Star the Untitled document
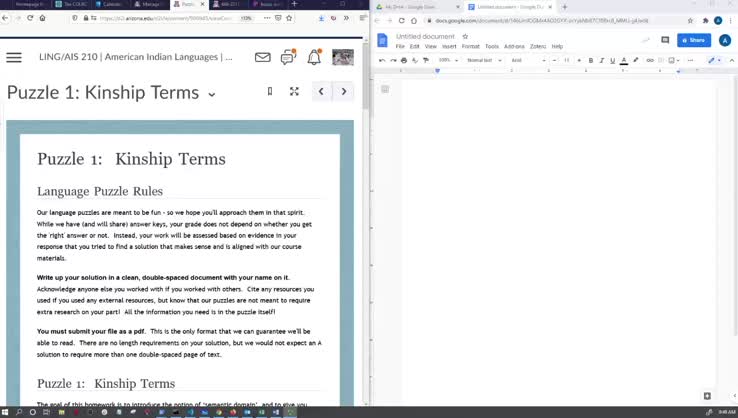738x418 pixels. click(465, 36)
